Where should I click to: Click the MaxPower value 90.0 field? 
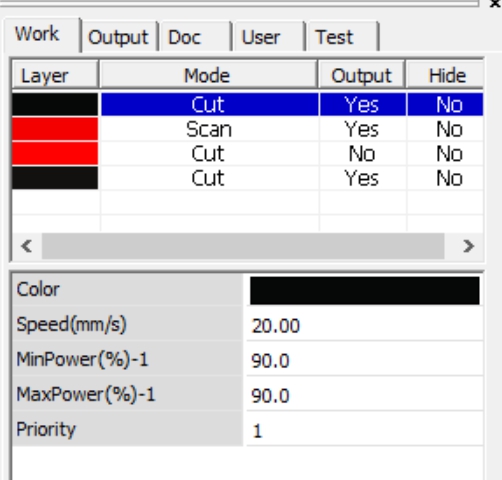coord(365,395)
